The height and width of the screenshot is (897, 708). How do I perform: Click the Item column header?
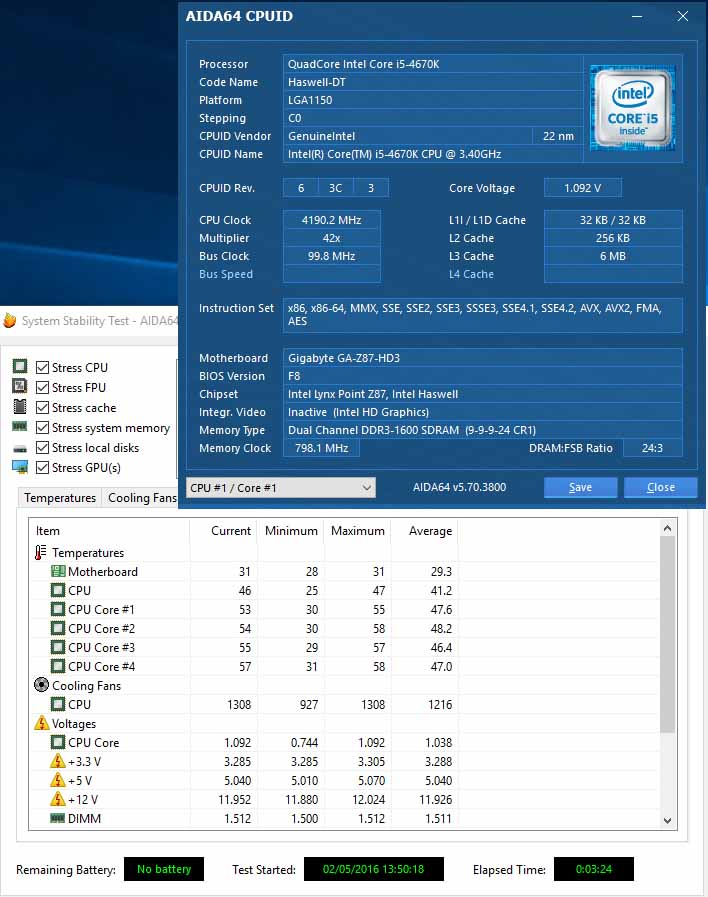coord(109,530)
